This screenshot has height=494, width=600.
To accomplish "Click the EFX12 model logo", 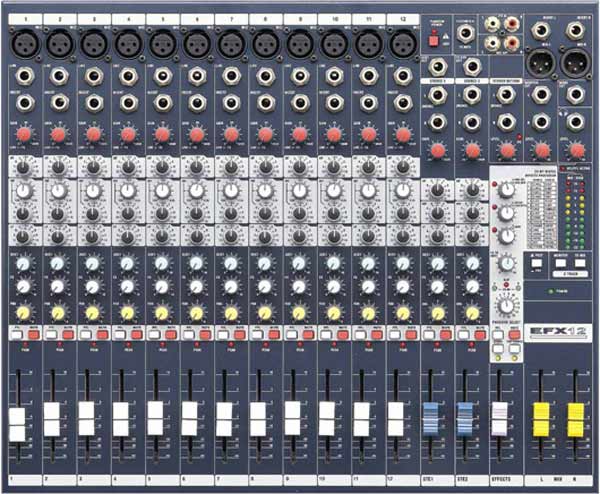I will tap(558, 331).
